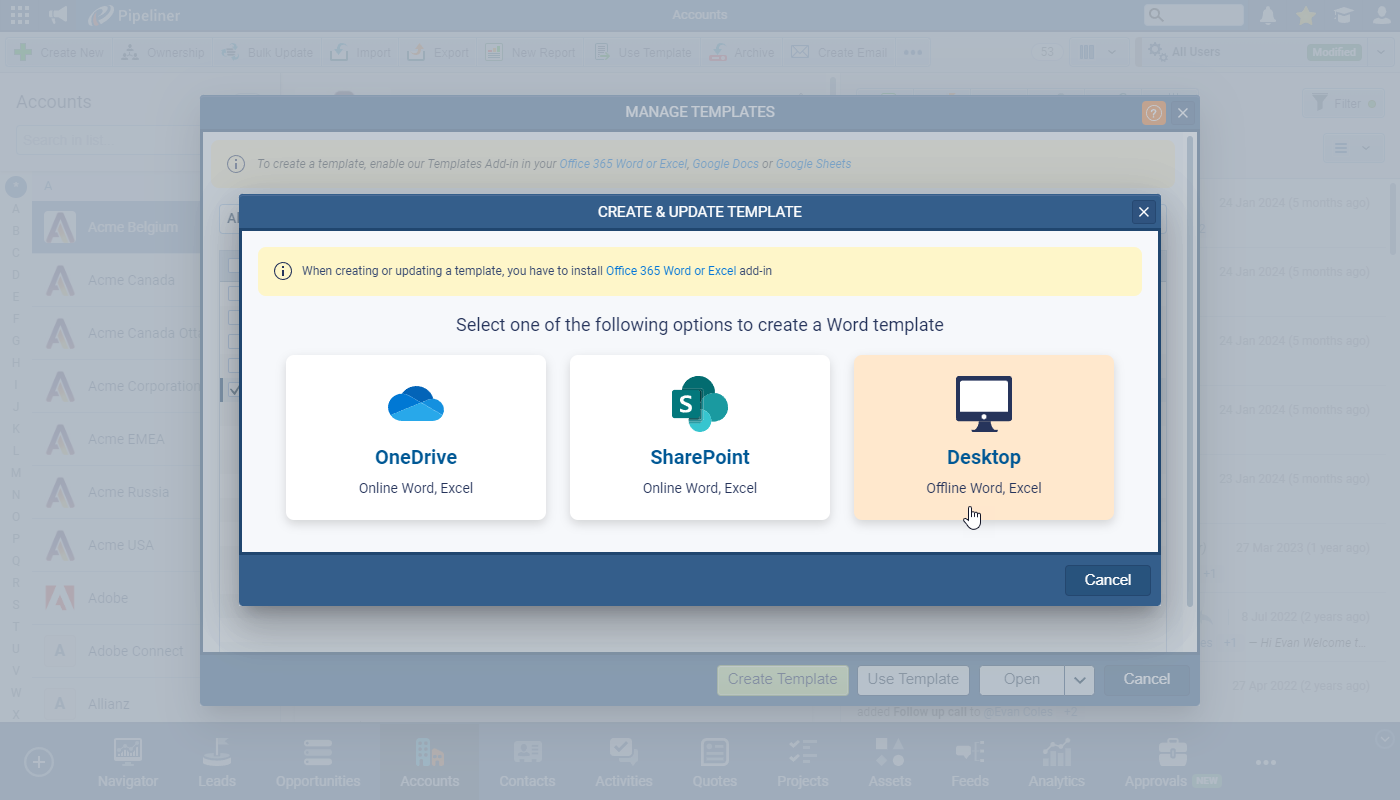Click the favorites star icon
This screenshot has height=800, width=1400.
[1306, 15]
